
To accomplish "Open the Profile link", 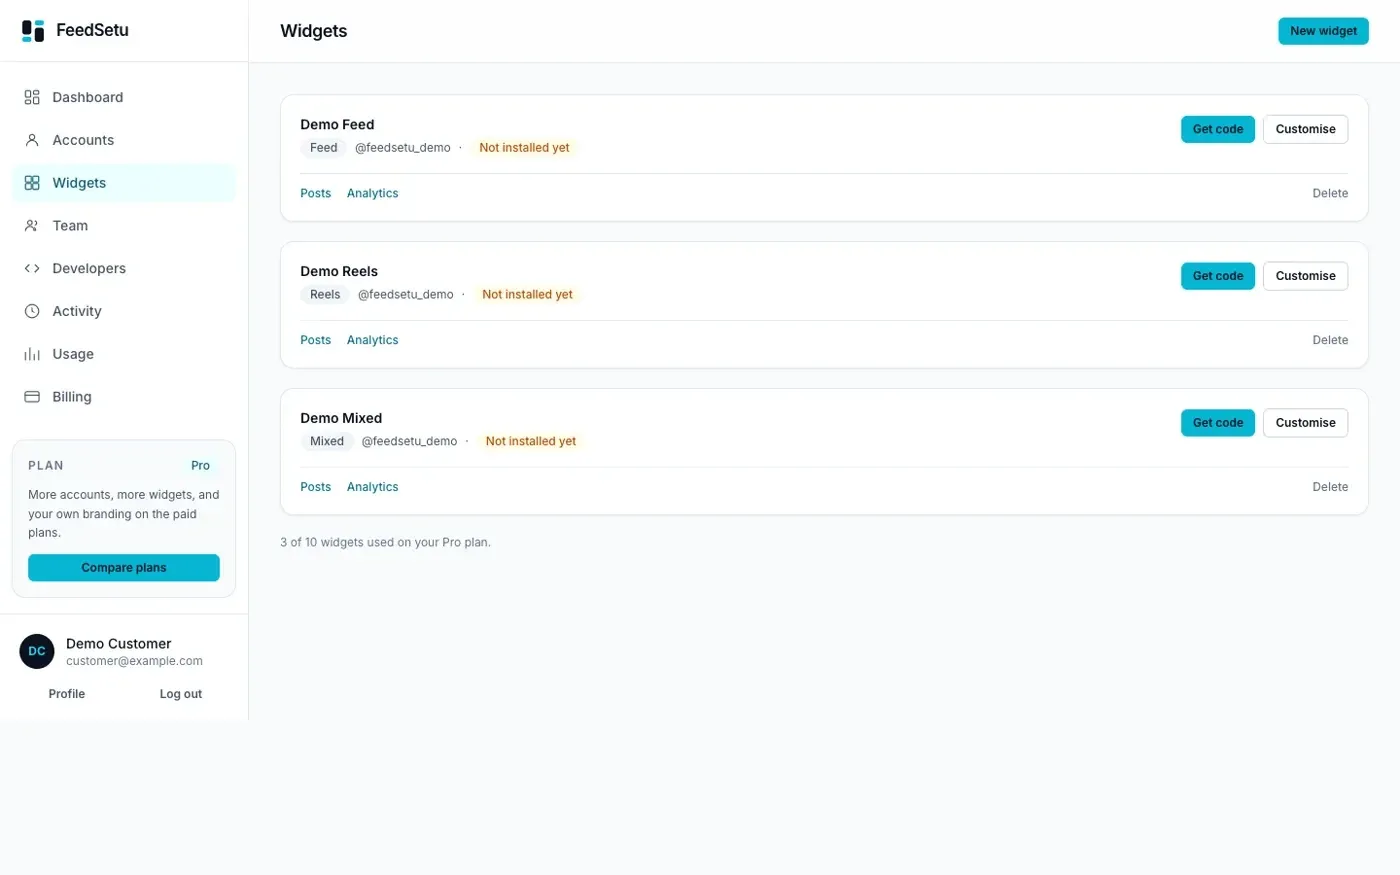I will [67, 694].
